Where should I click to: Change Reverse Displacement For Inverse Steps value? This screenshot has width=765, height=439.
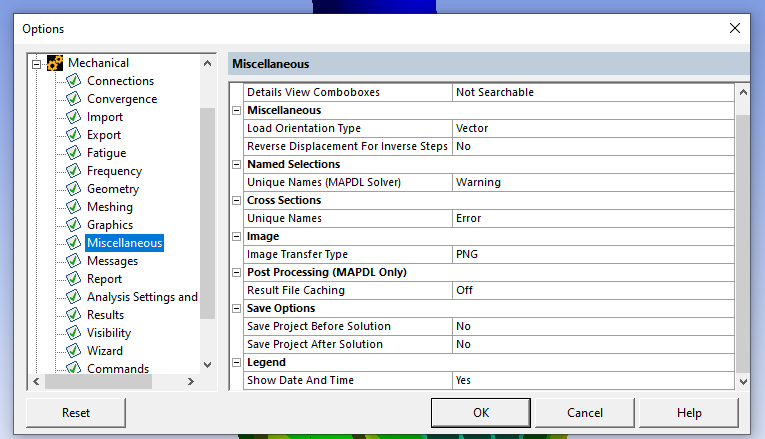[593, 146]
